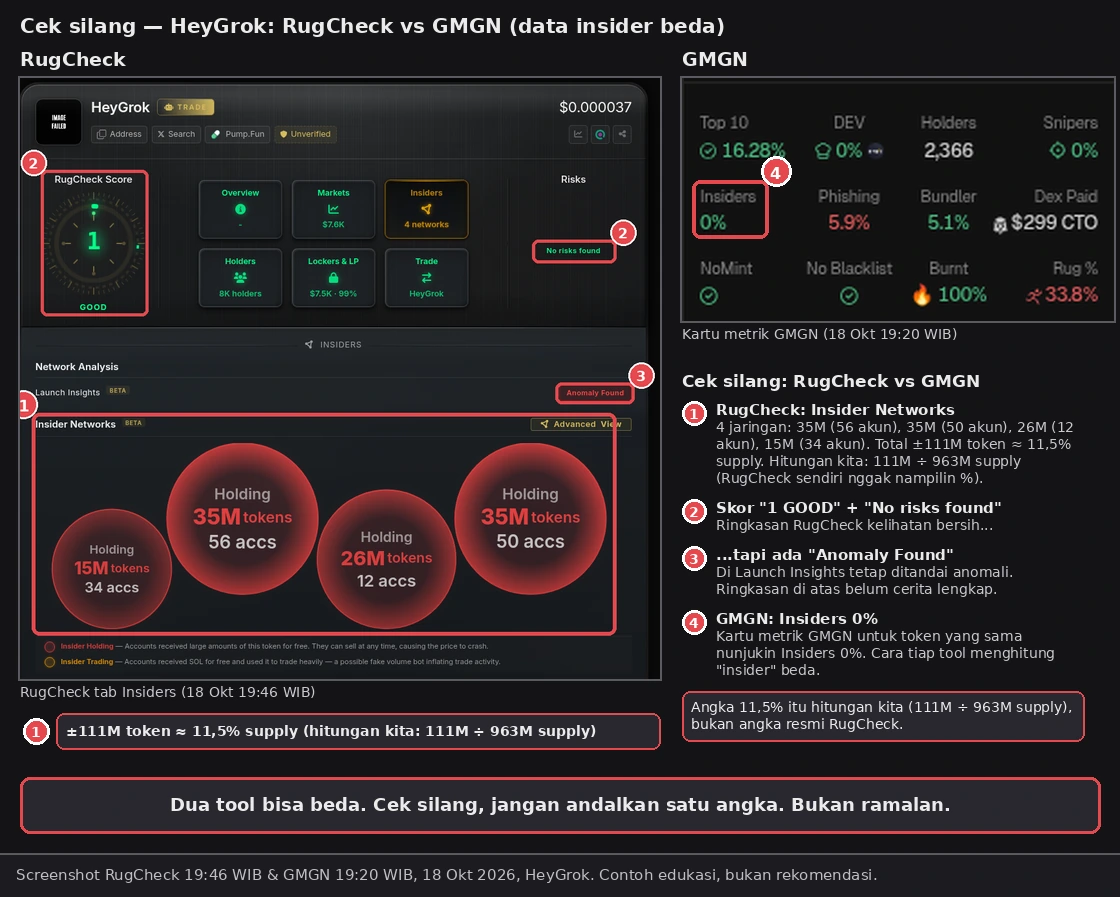Click the Rug % value 33.8%
1120x897 pixels.
[x=1071, y=294]
